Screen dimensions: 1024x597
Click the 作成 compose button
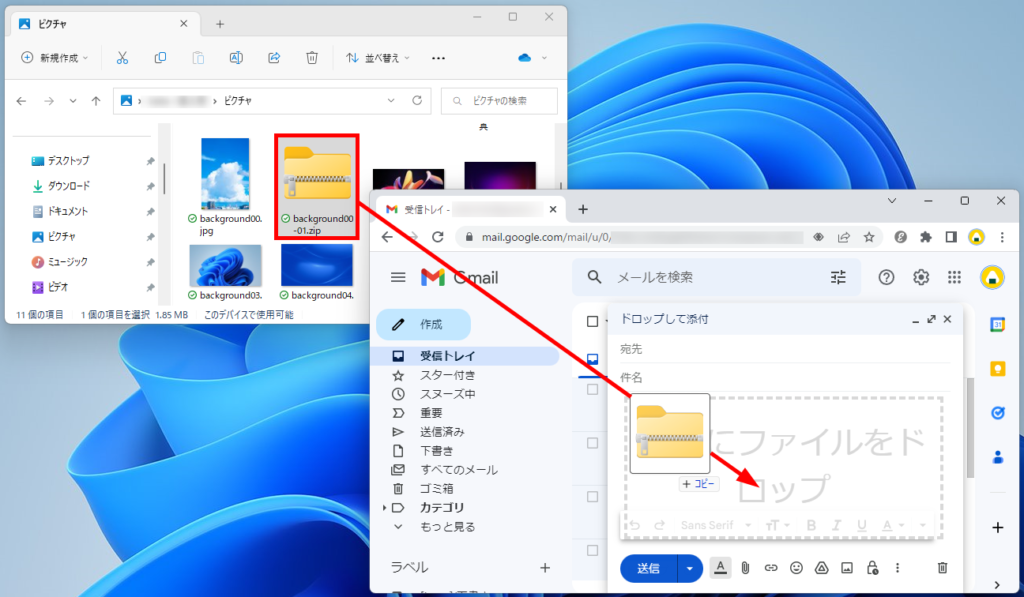click(423, 325)
